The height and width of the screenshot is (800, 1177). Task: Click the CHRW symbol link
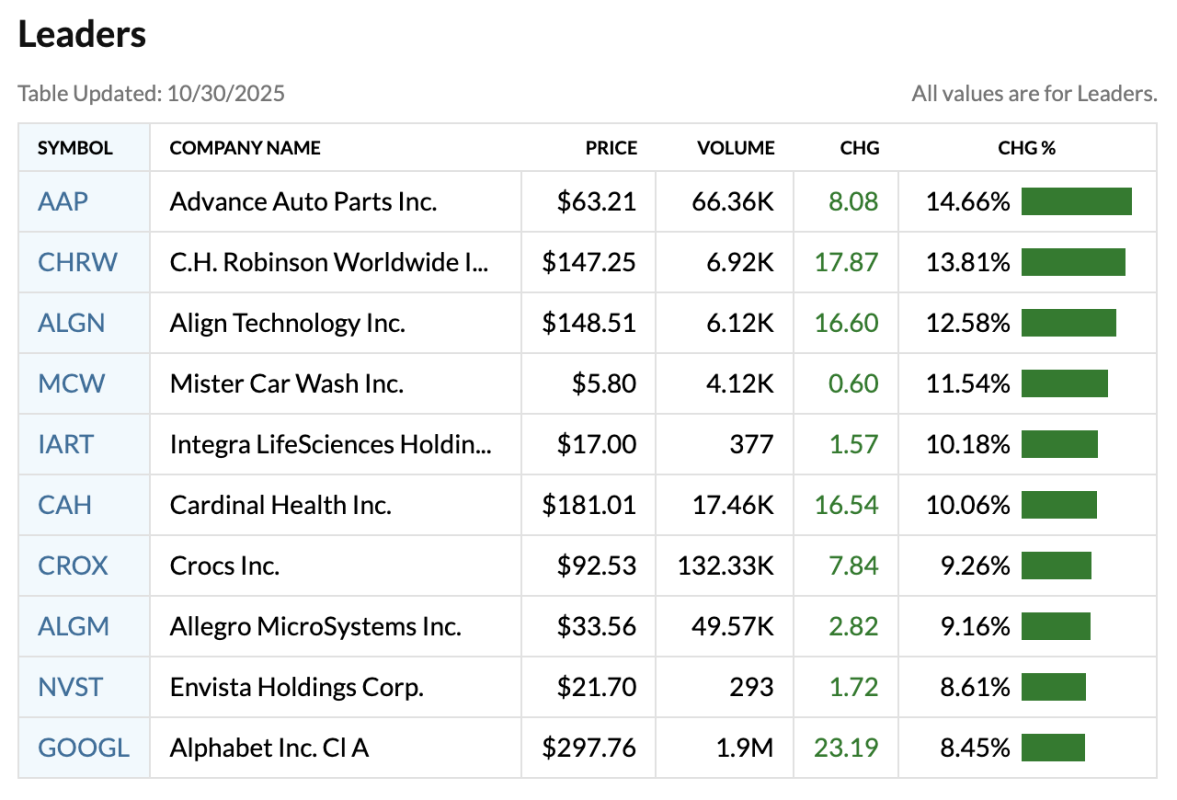click(77, 263)
